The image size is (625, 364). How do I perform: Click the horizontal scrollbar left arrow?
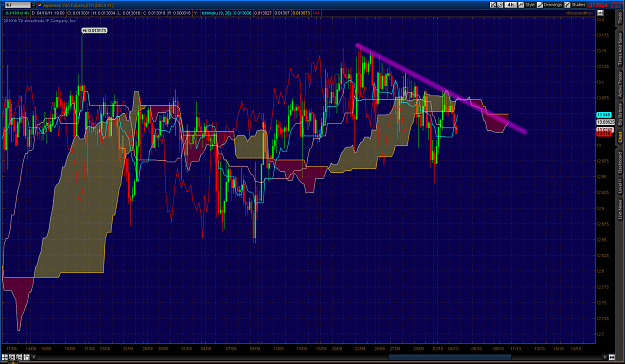(33, 357)
